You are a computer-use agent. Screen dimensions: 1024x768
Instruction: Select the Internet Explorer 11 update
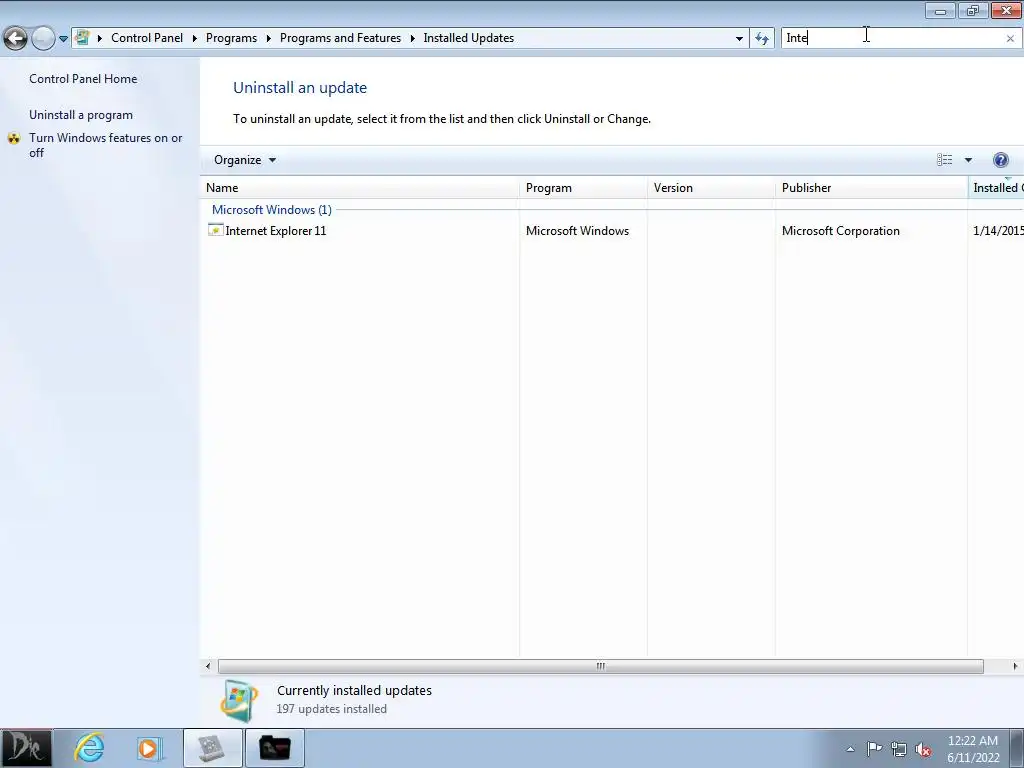coord(275,231)
